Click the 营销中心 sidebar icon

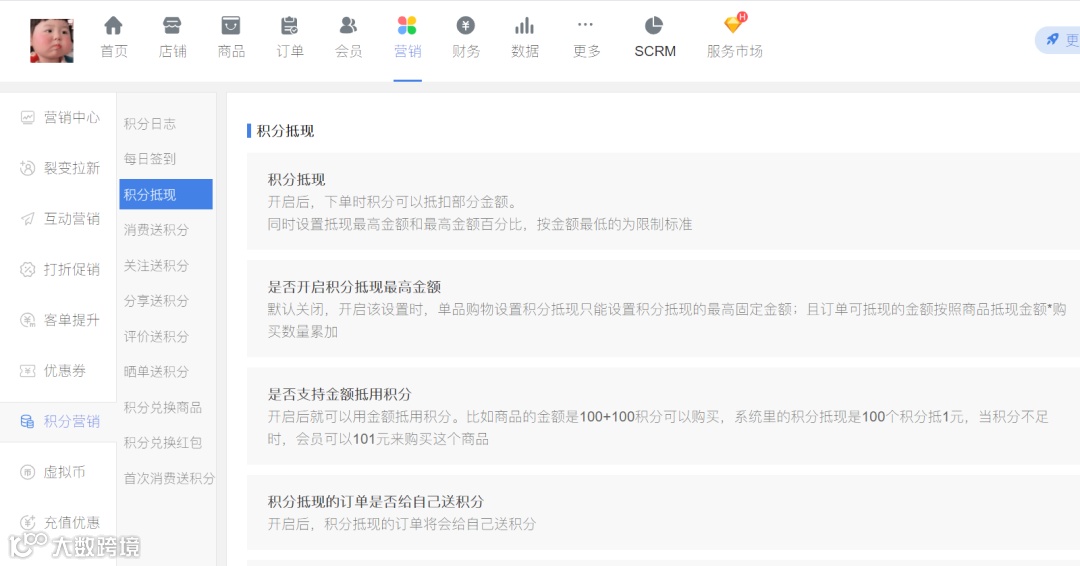27,118
